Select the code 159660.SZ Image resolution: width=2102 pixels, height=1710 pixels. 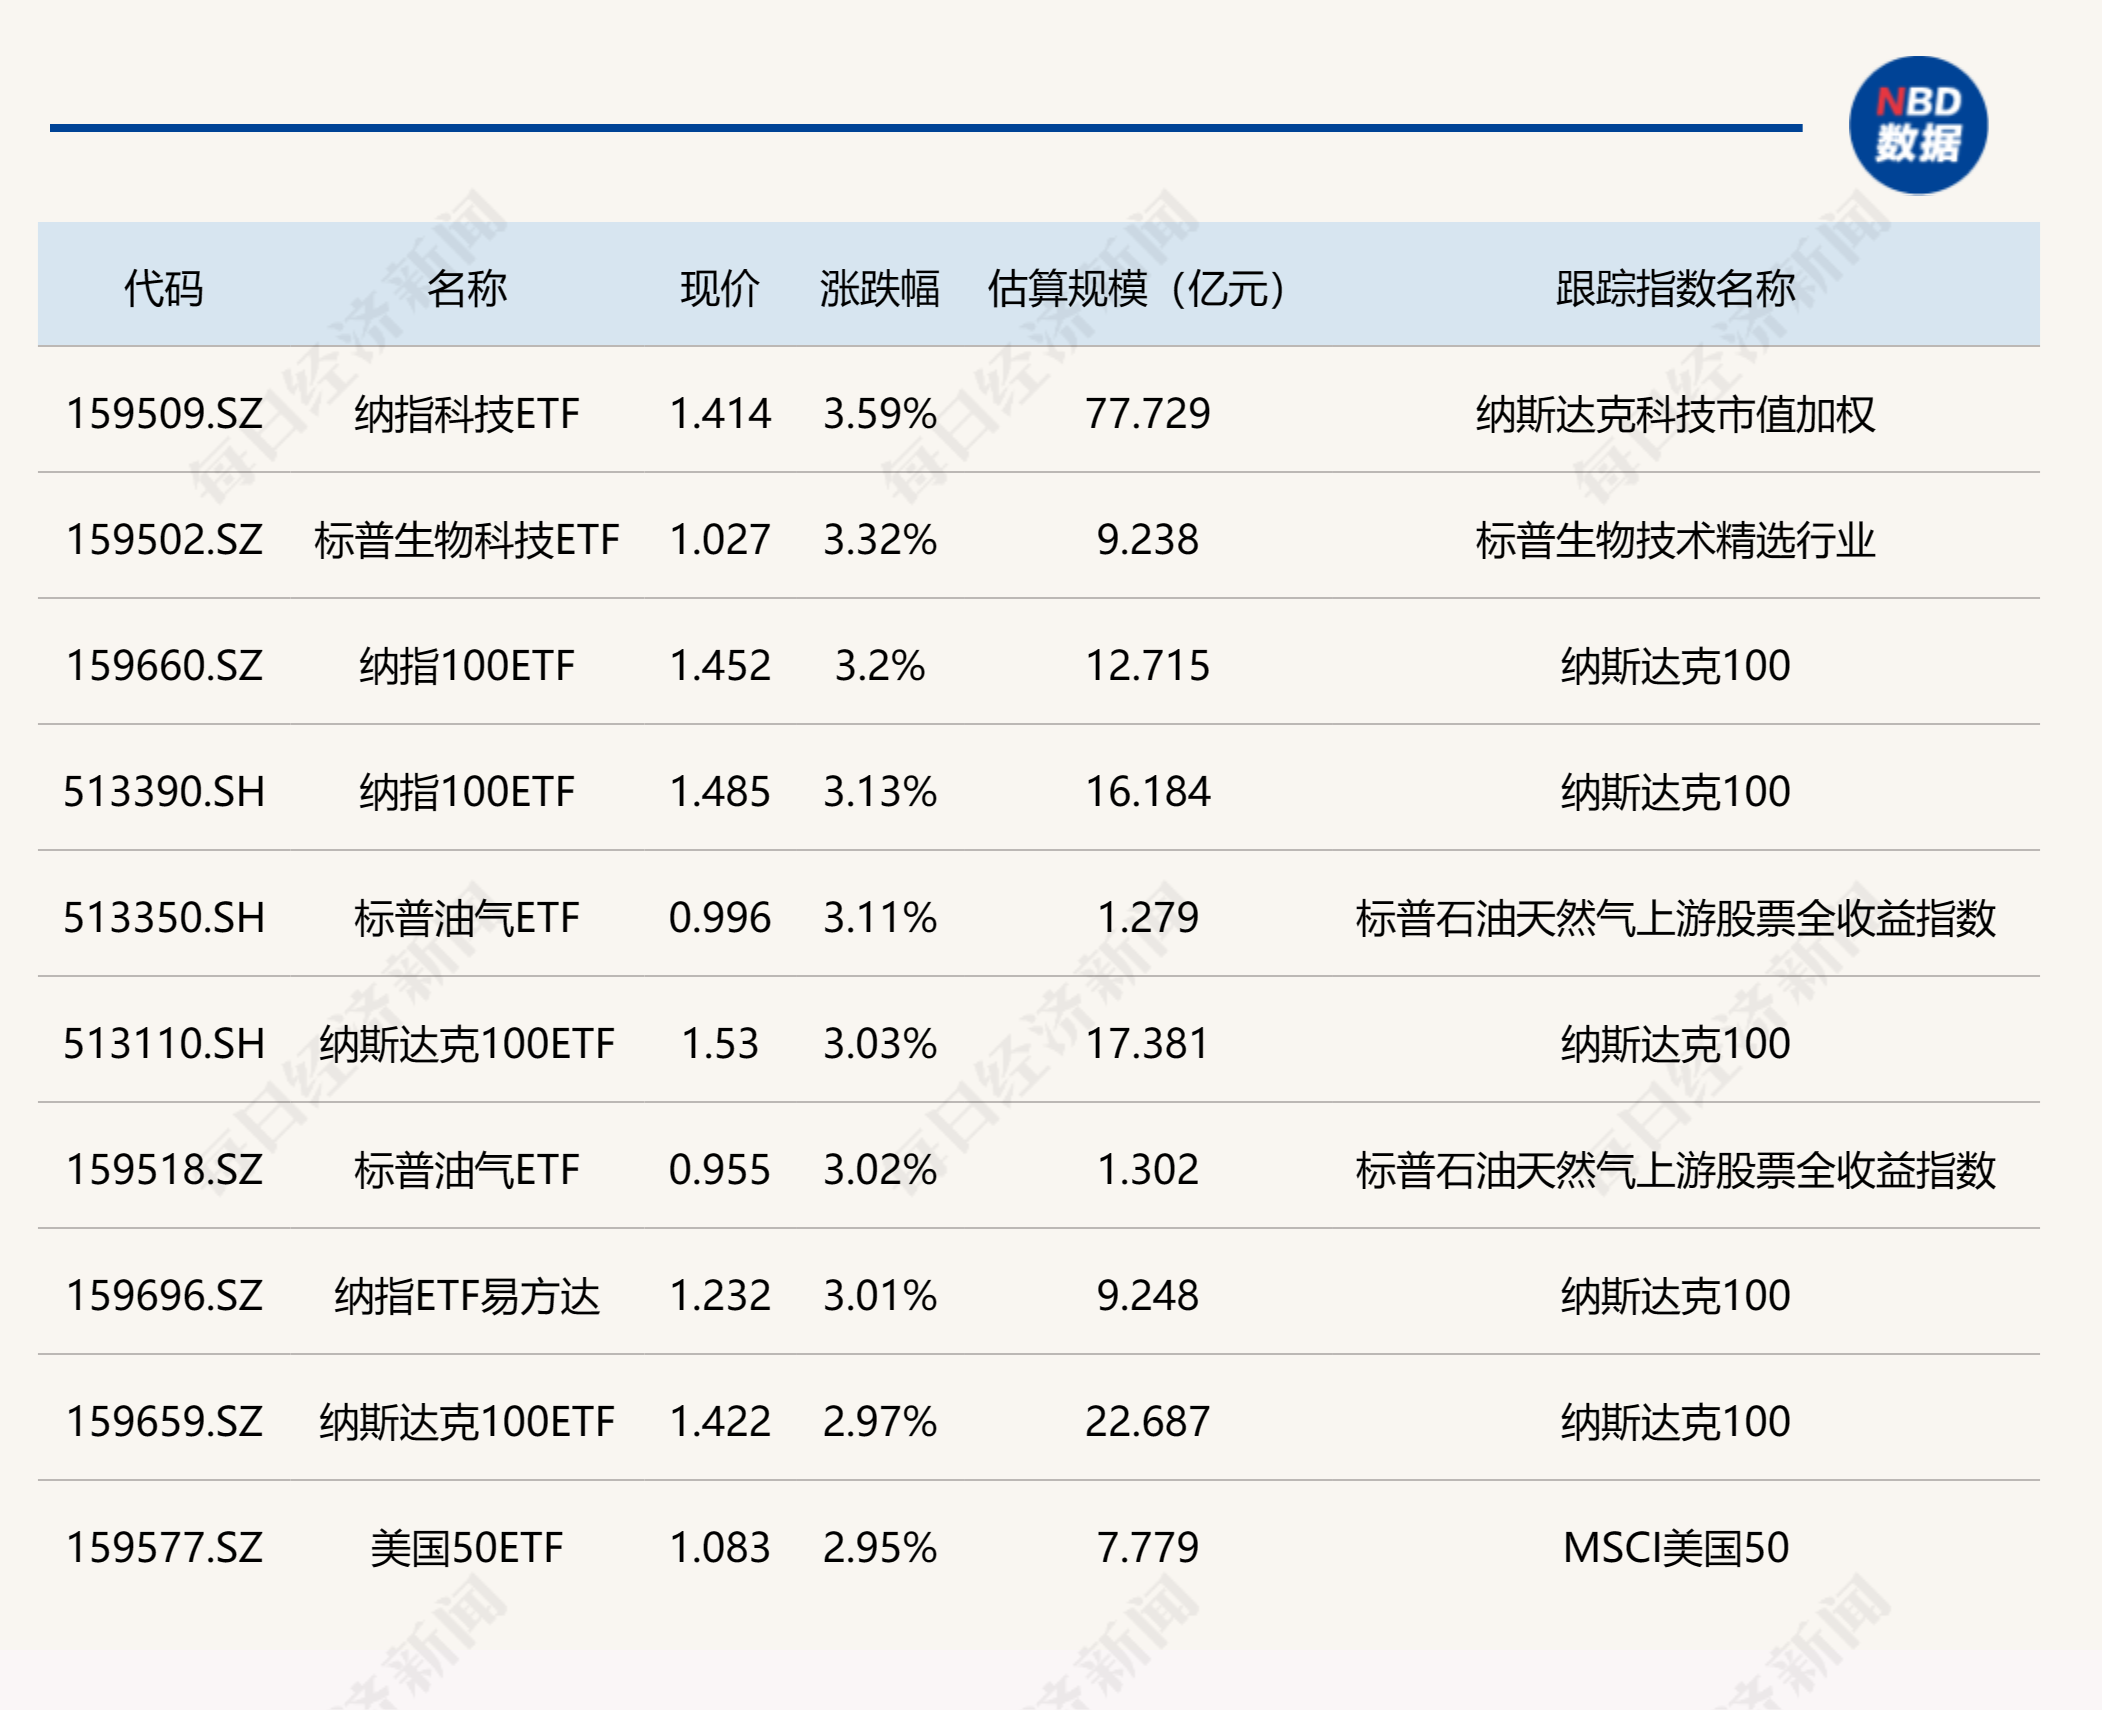[x=164, y=666]
